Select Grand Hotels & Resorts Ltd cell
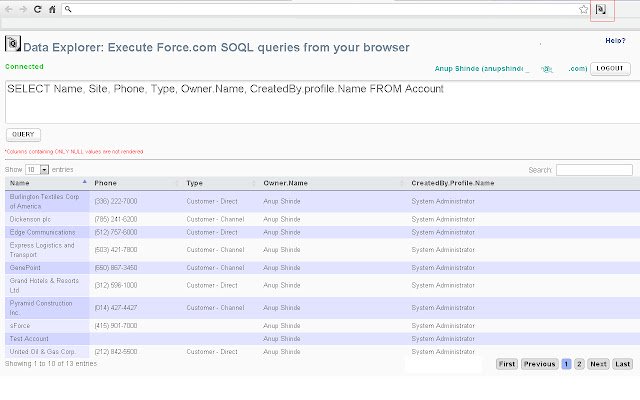 [47, 285]
